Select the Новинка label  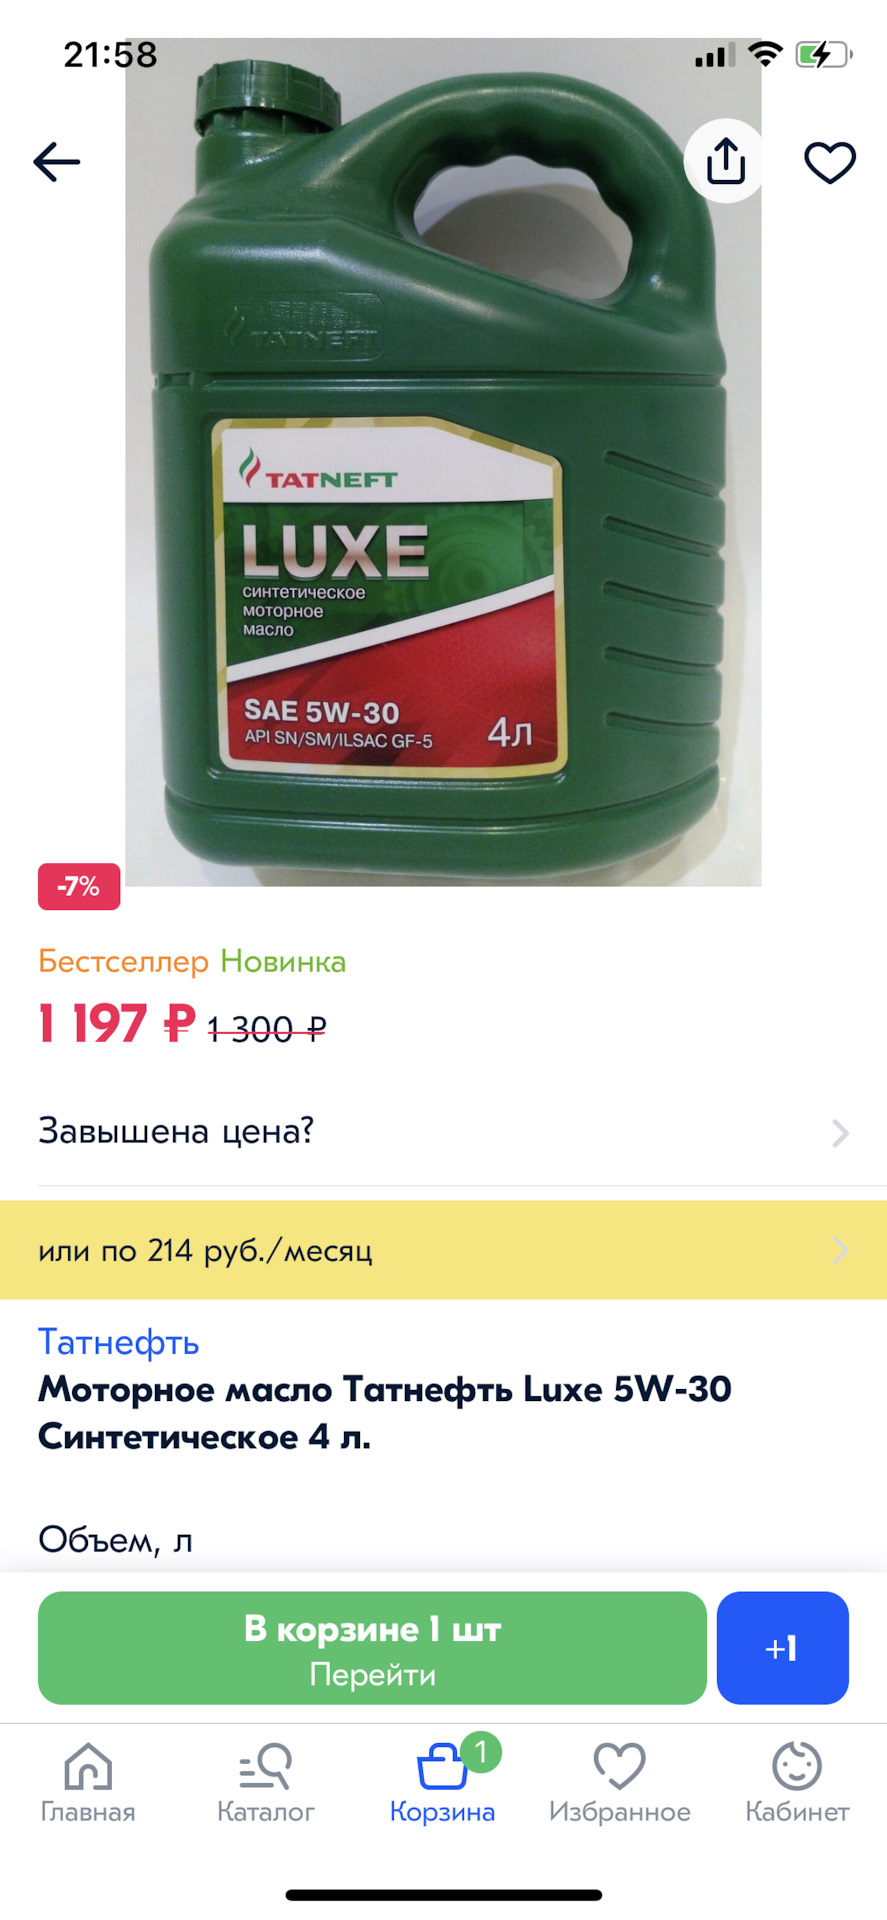(283, 961)
